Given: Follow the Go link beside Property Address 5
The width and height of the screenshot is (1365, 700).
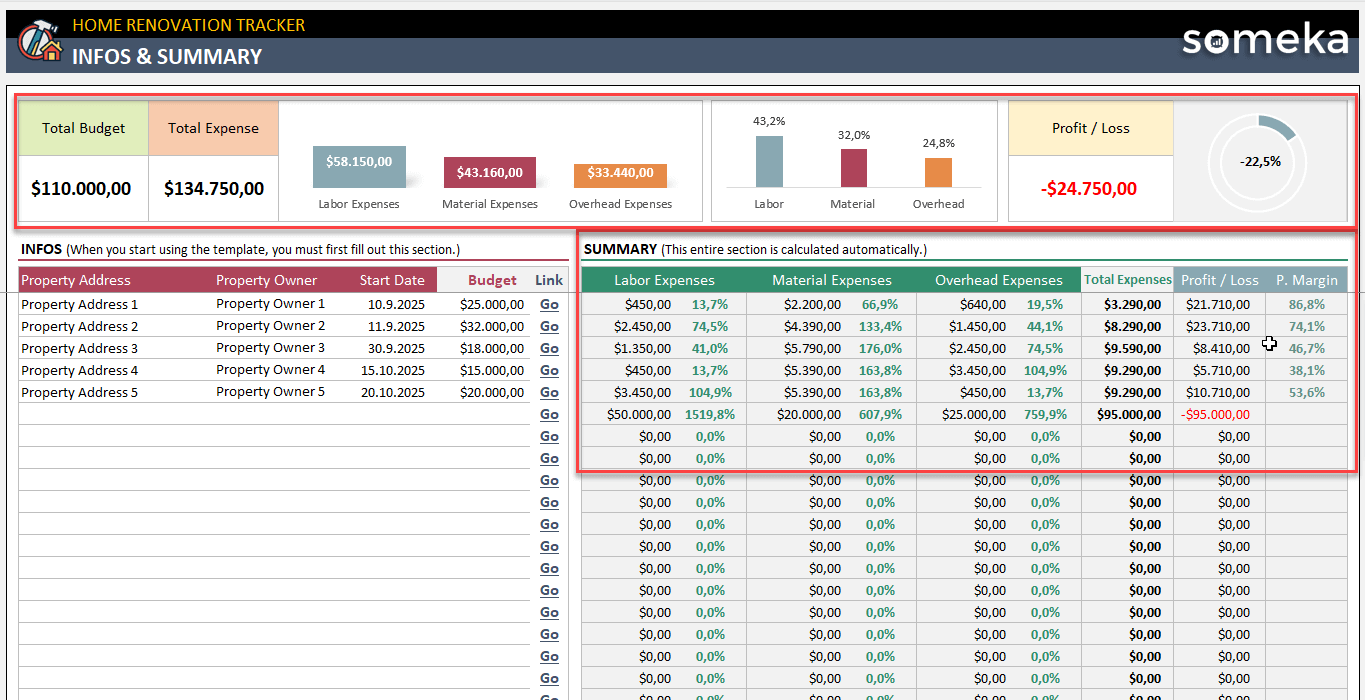Looking at the screenshot, I should pos(548,392).
